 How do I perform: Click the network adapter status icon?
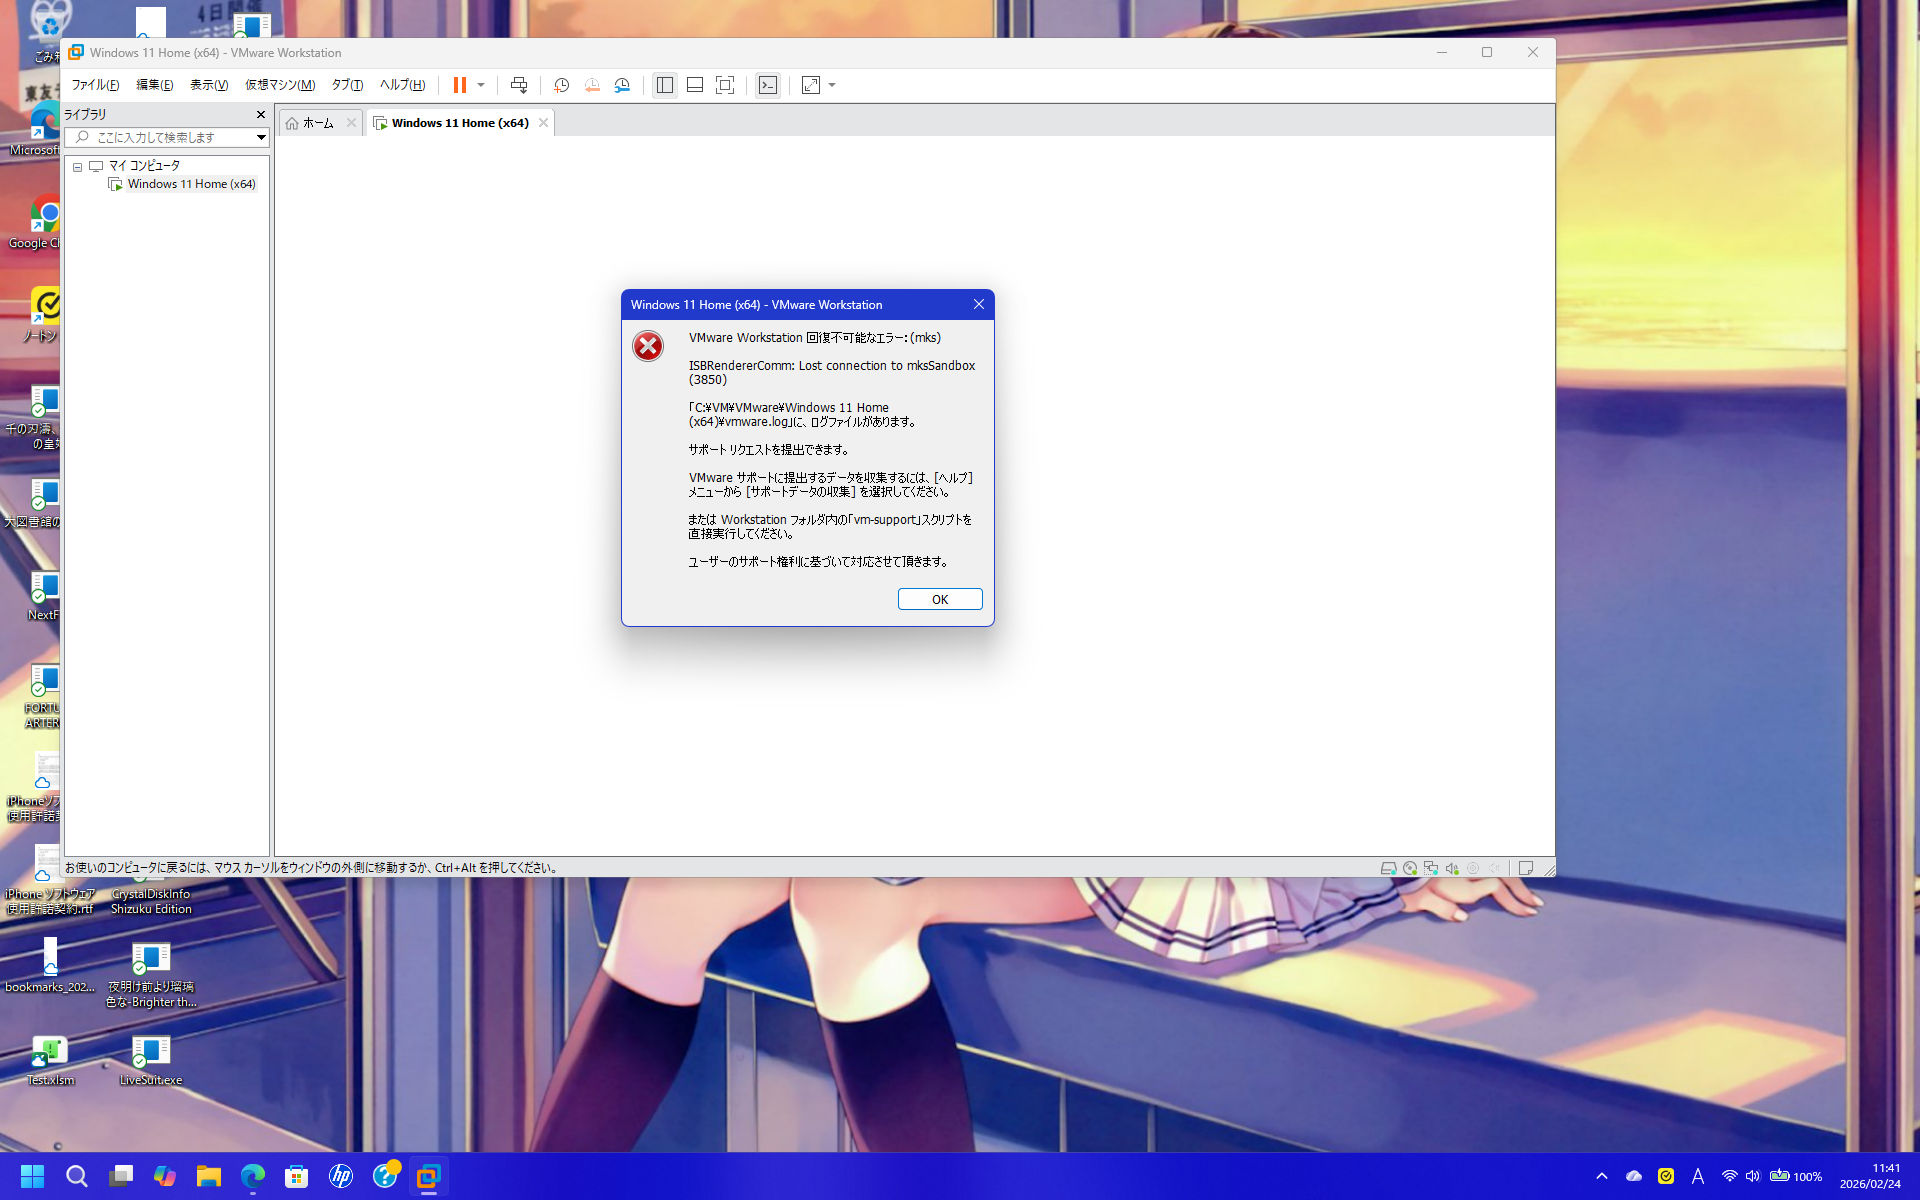[1431, 868]
